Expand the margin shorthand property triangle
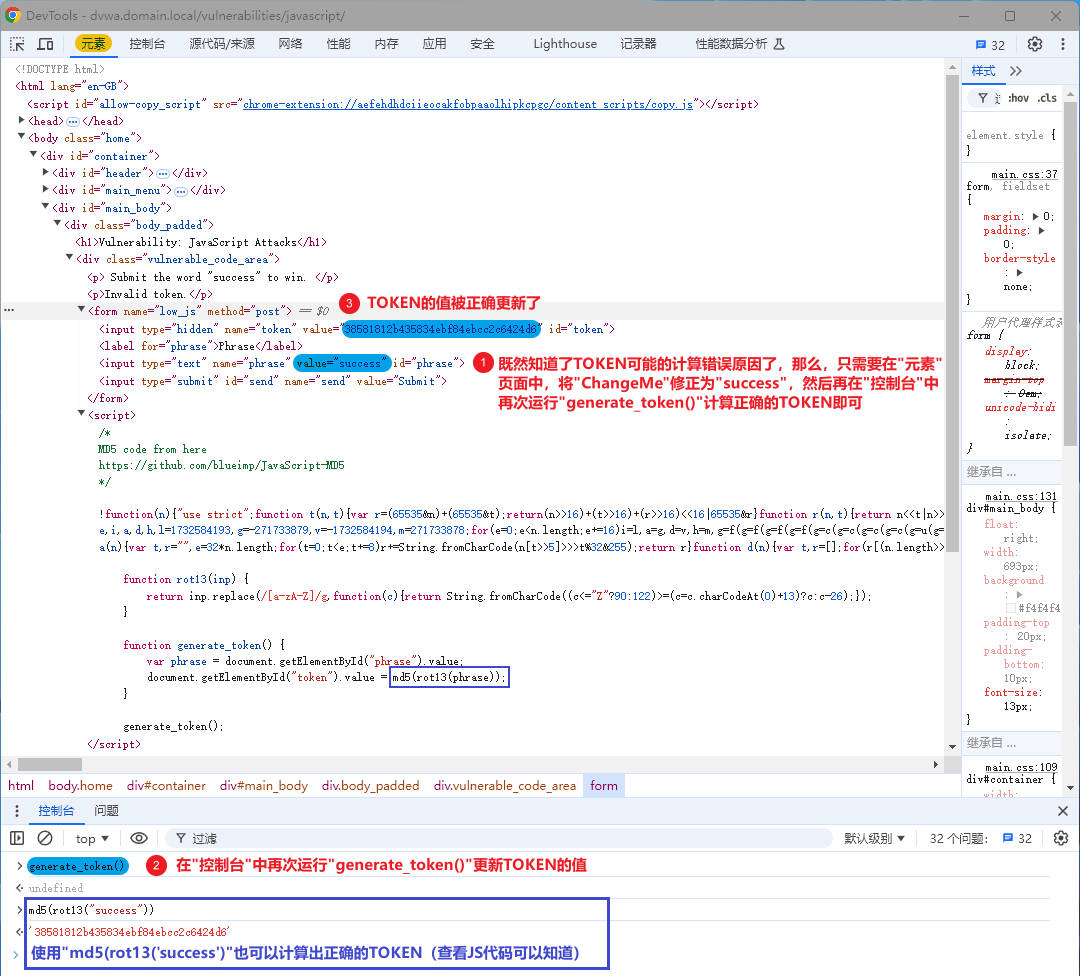The image size is (1080, 976). point(1035,216)
